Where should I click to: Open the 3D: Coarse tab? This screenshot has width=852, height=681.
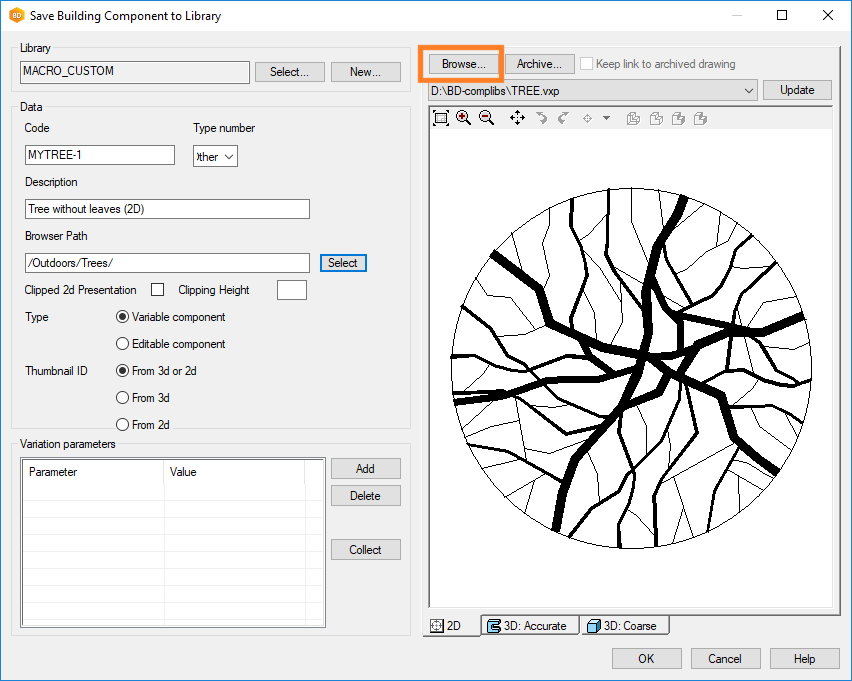tap(625, 624)
